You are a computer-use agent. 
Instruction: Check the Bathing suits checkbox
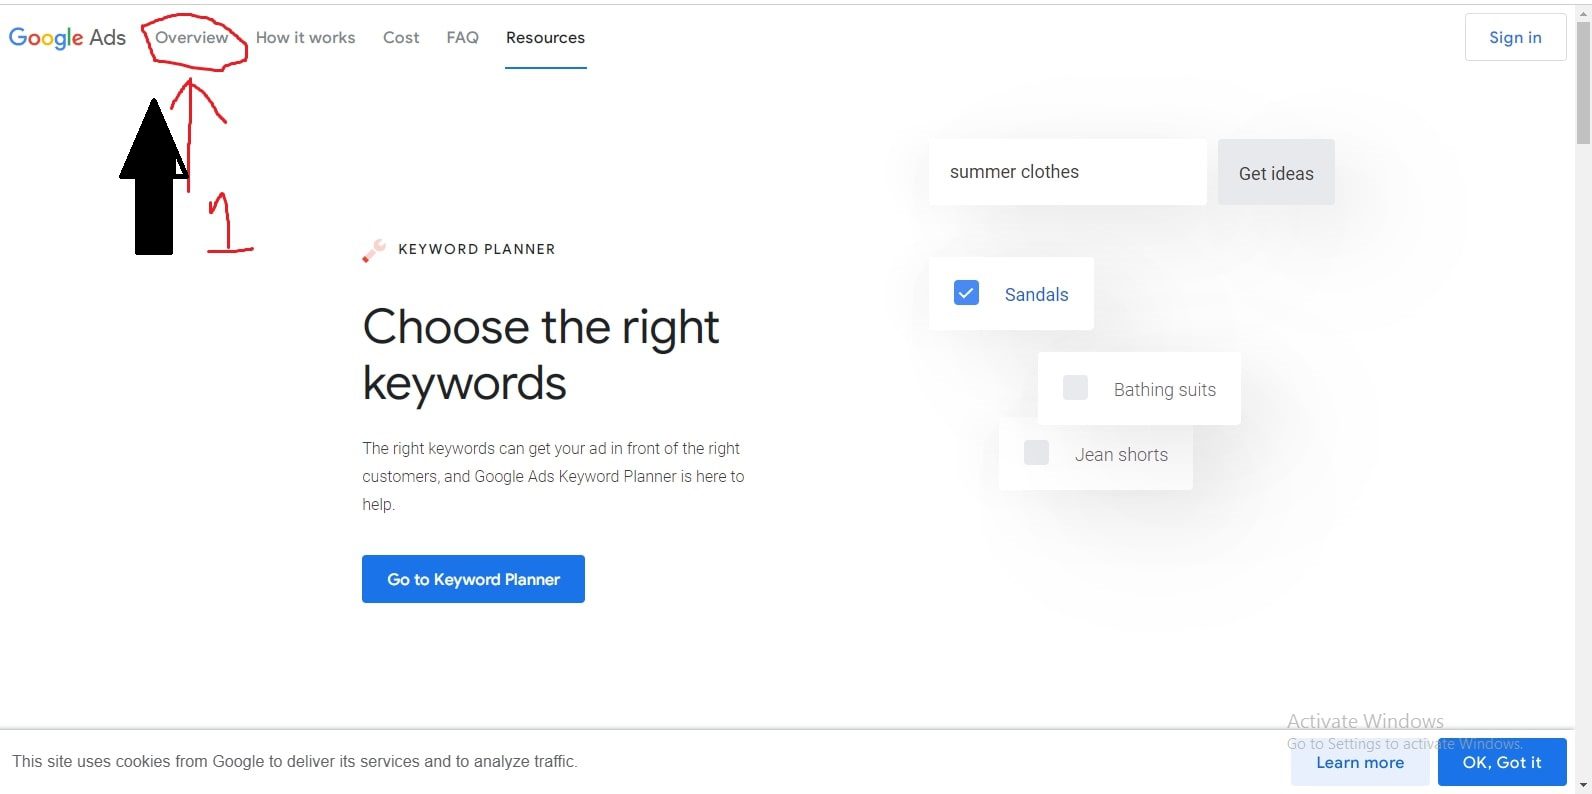(x=1075, y=388)
